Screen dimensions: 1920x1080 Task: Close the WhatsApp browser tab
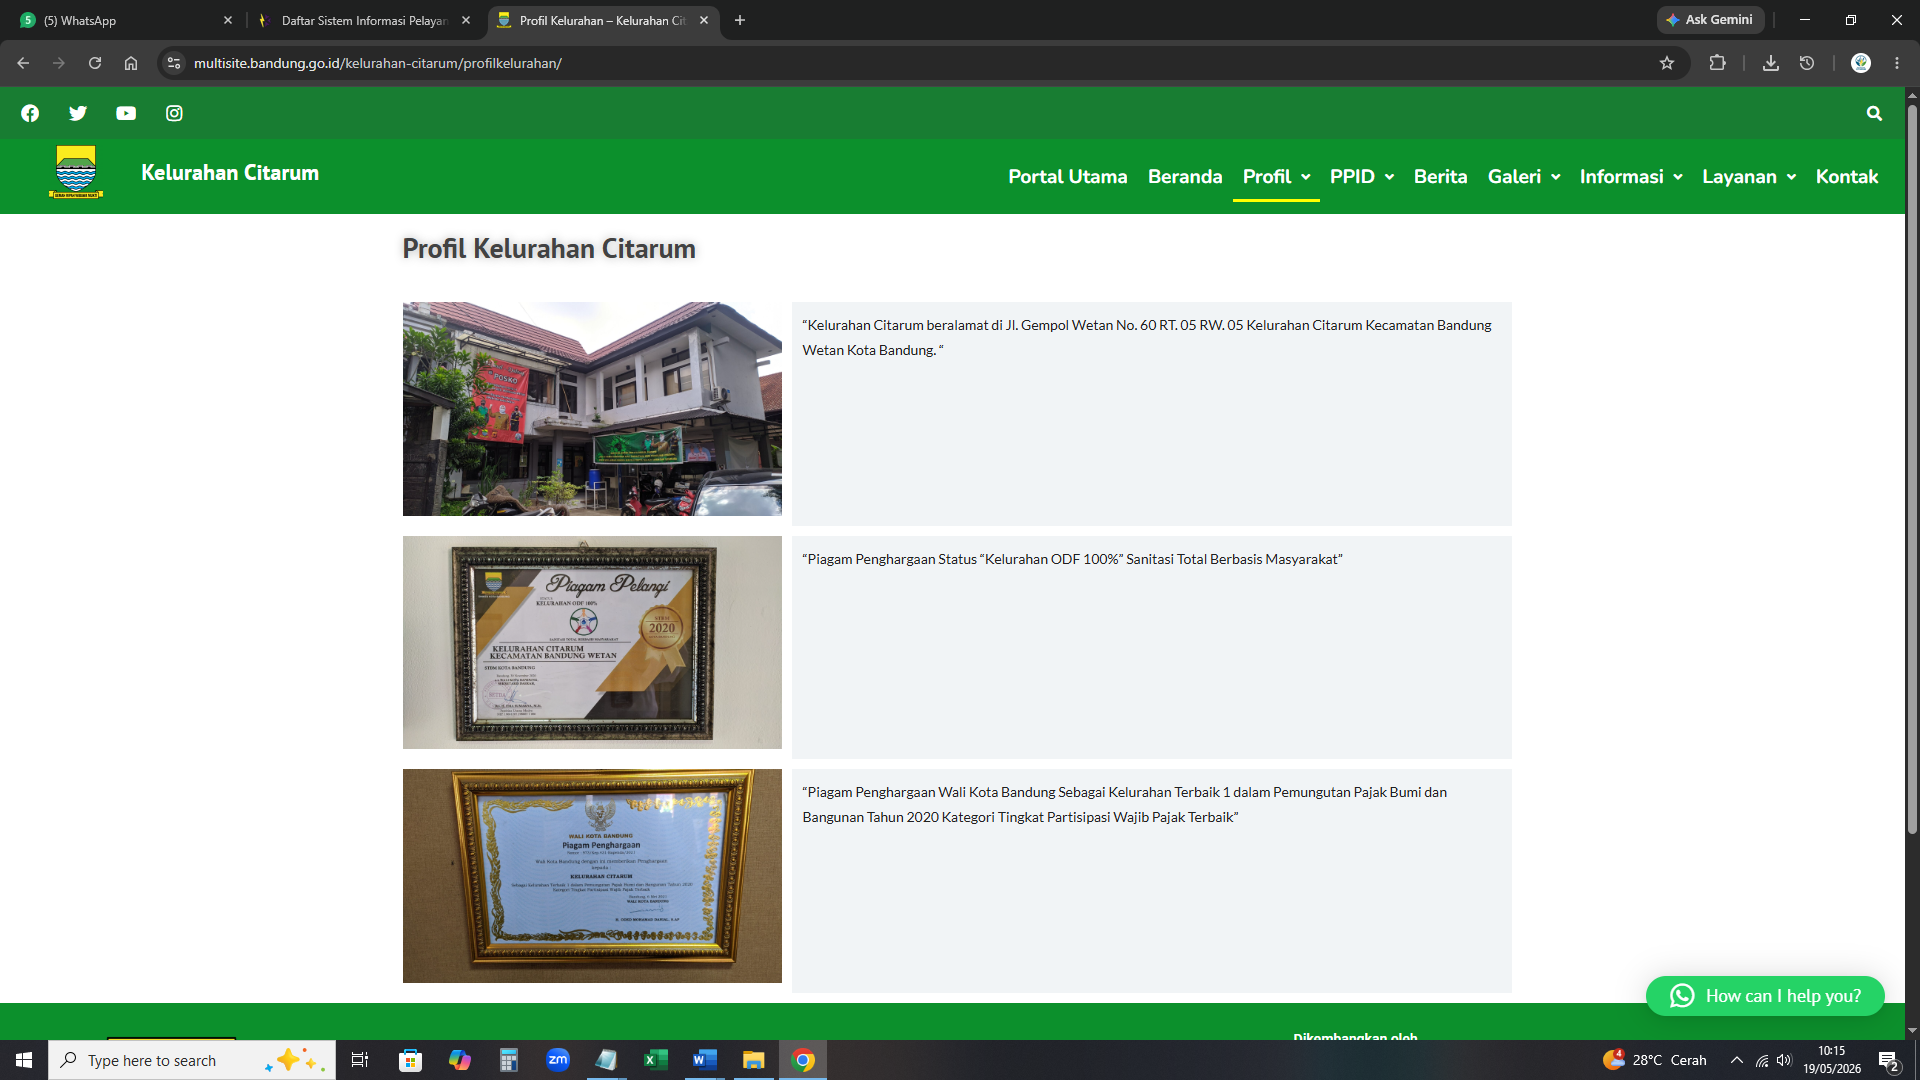coord(228,20)
